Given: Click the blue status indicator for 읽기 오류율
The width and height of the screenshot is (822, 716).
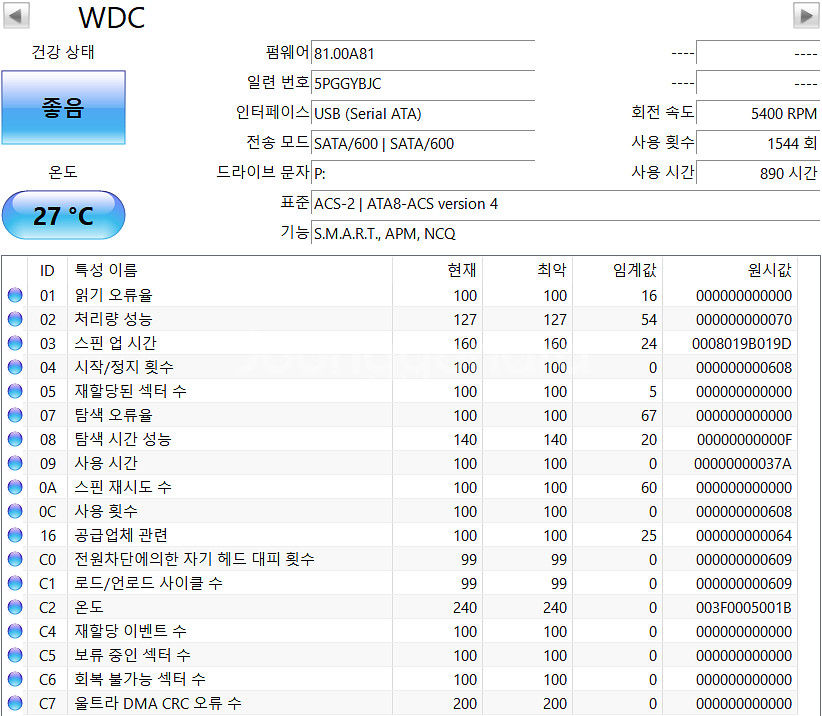Looking at the screenshot, I should coord(14,295).
